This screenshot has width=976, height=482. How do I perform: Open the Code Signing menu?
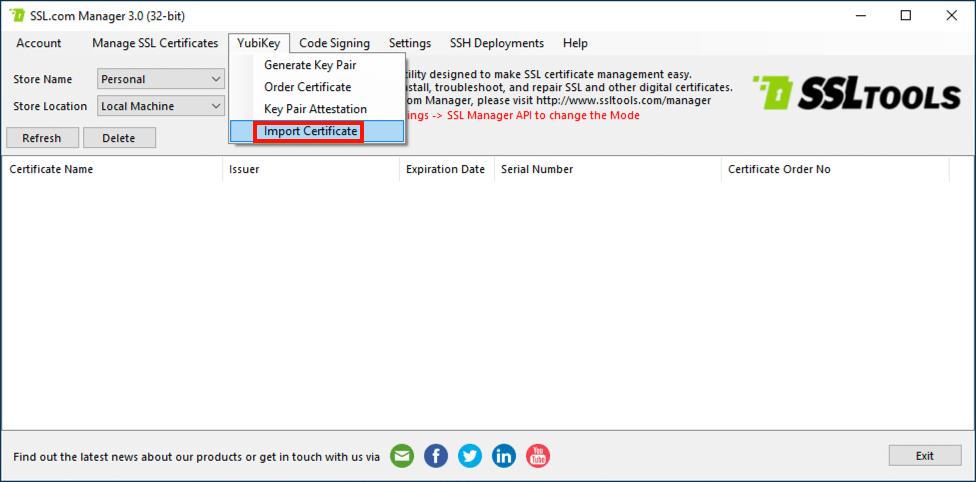(334, 43)
